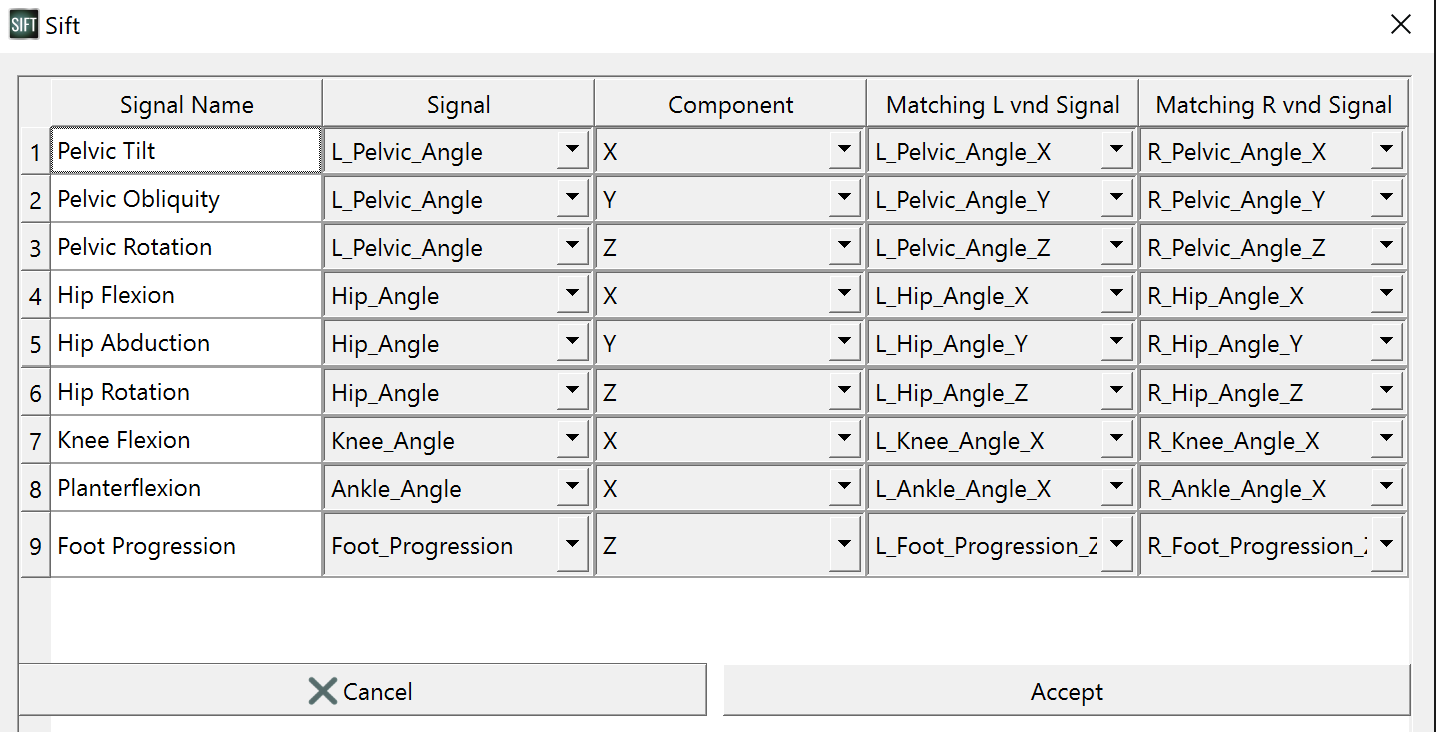Open Component dropdown for Foot Progression row

(844, 545)
